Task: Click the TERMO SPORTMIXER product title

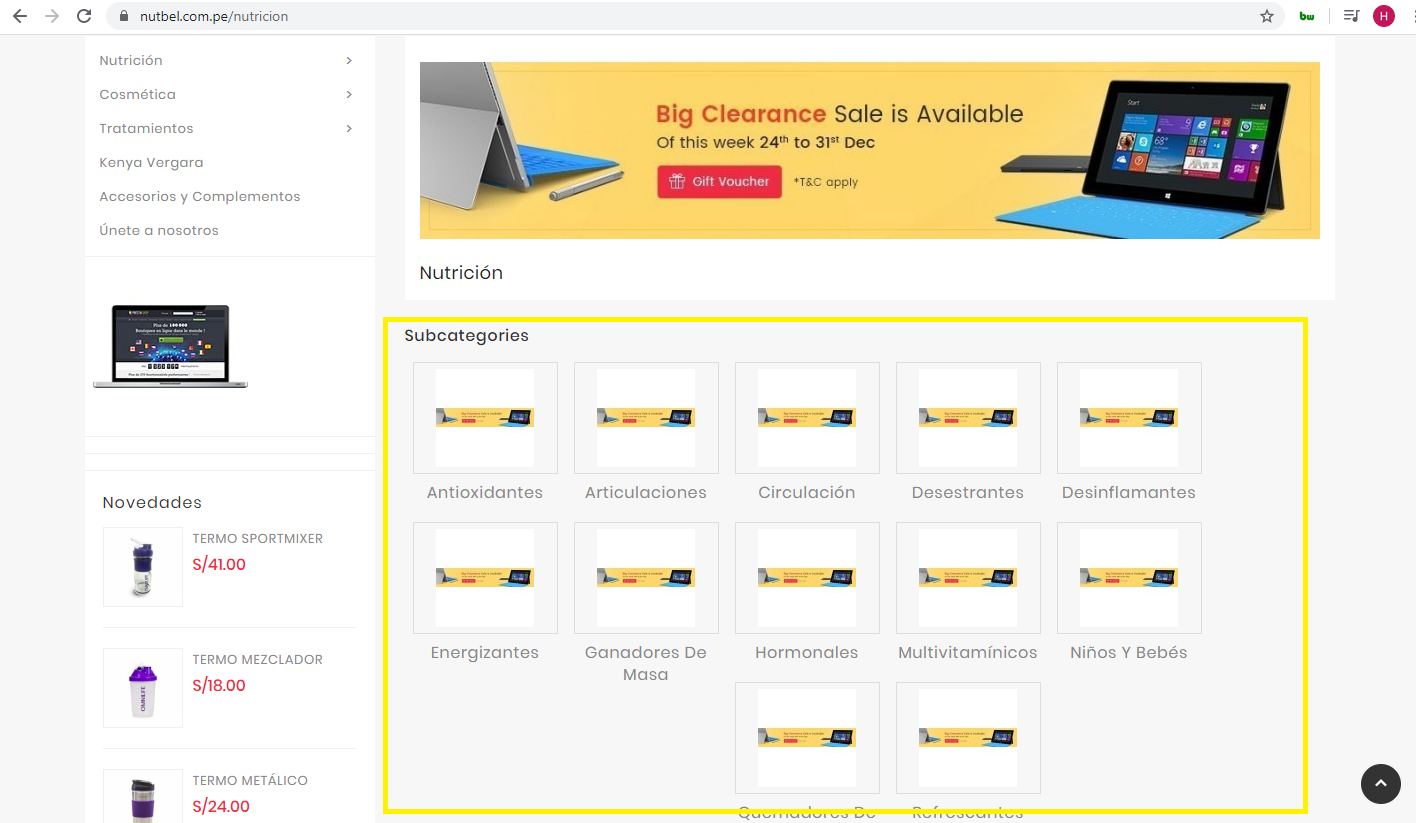Action: point(258,538)
